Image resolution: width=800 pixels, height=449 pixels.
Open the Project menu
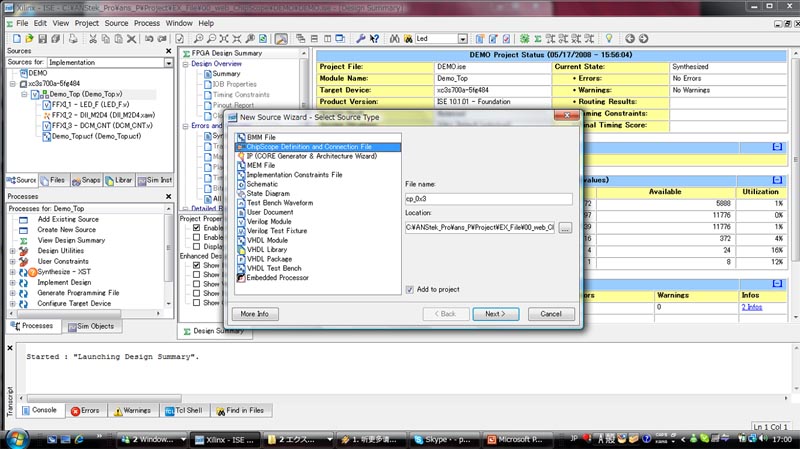click(x=87, y=23)
